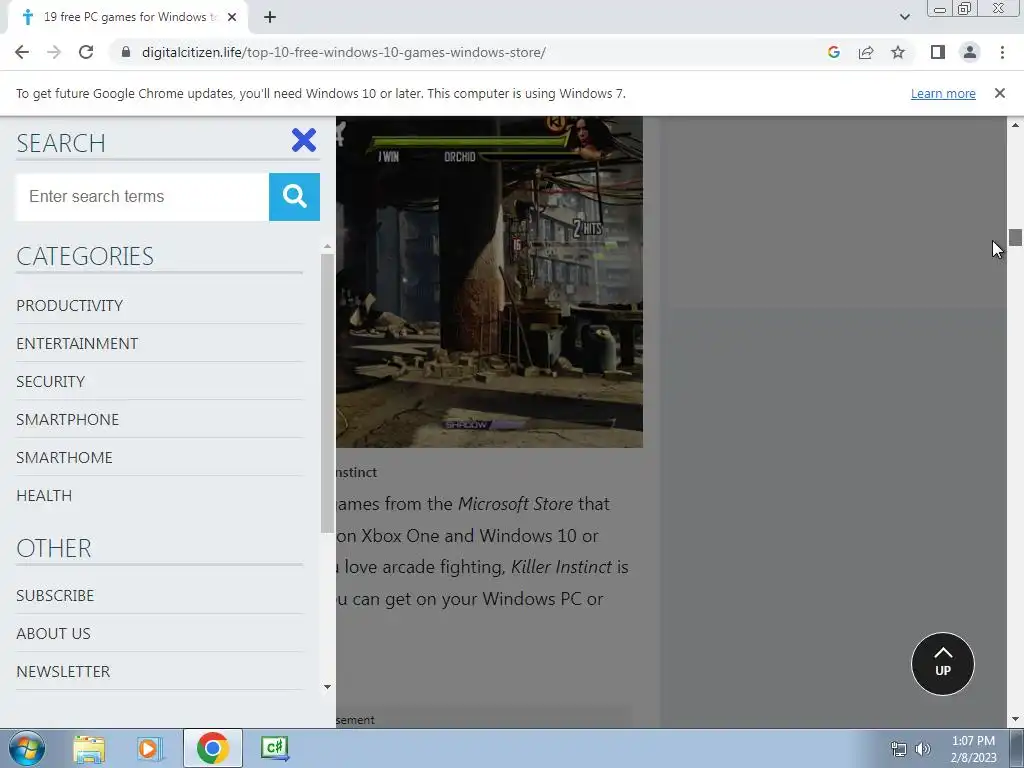
Task: Click the sidebar scrollbar down arrow
Action: 327,687
